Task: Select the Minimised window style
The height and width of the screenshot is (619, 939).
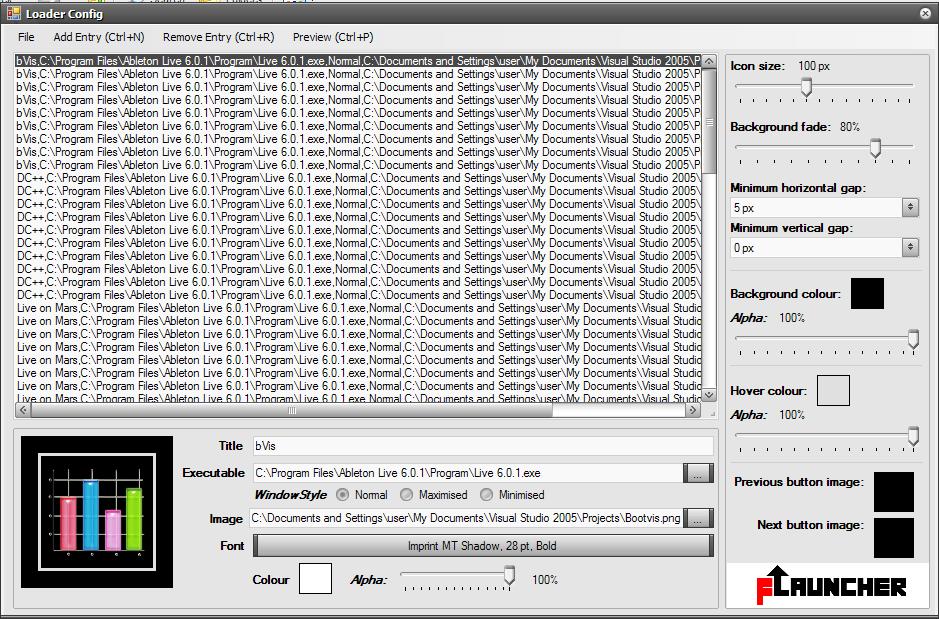Action: tap(489, 495)
